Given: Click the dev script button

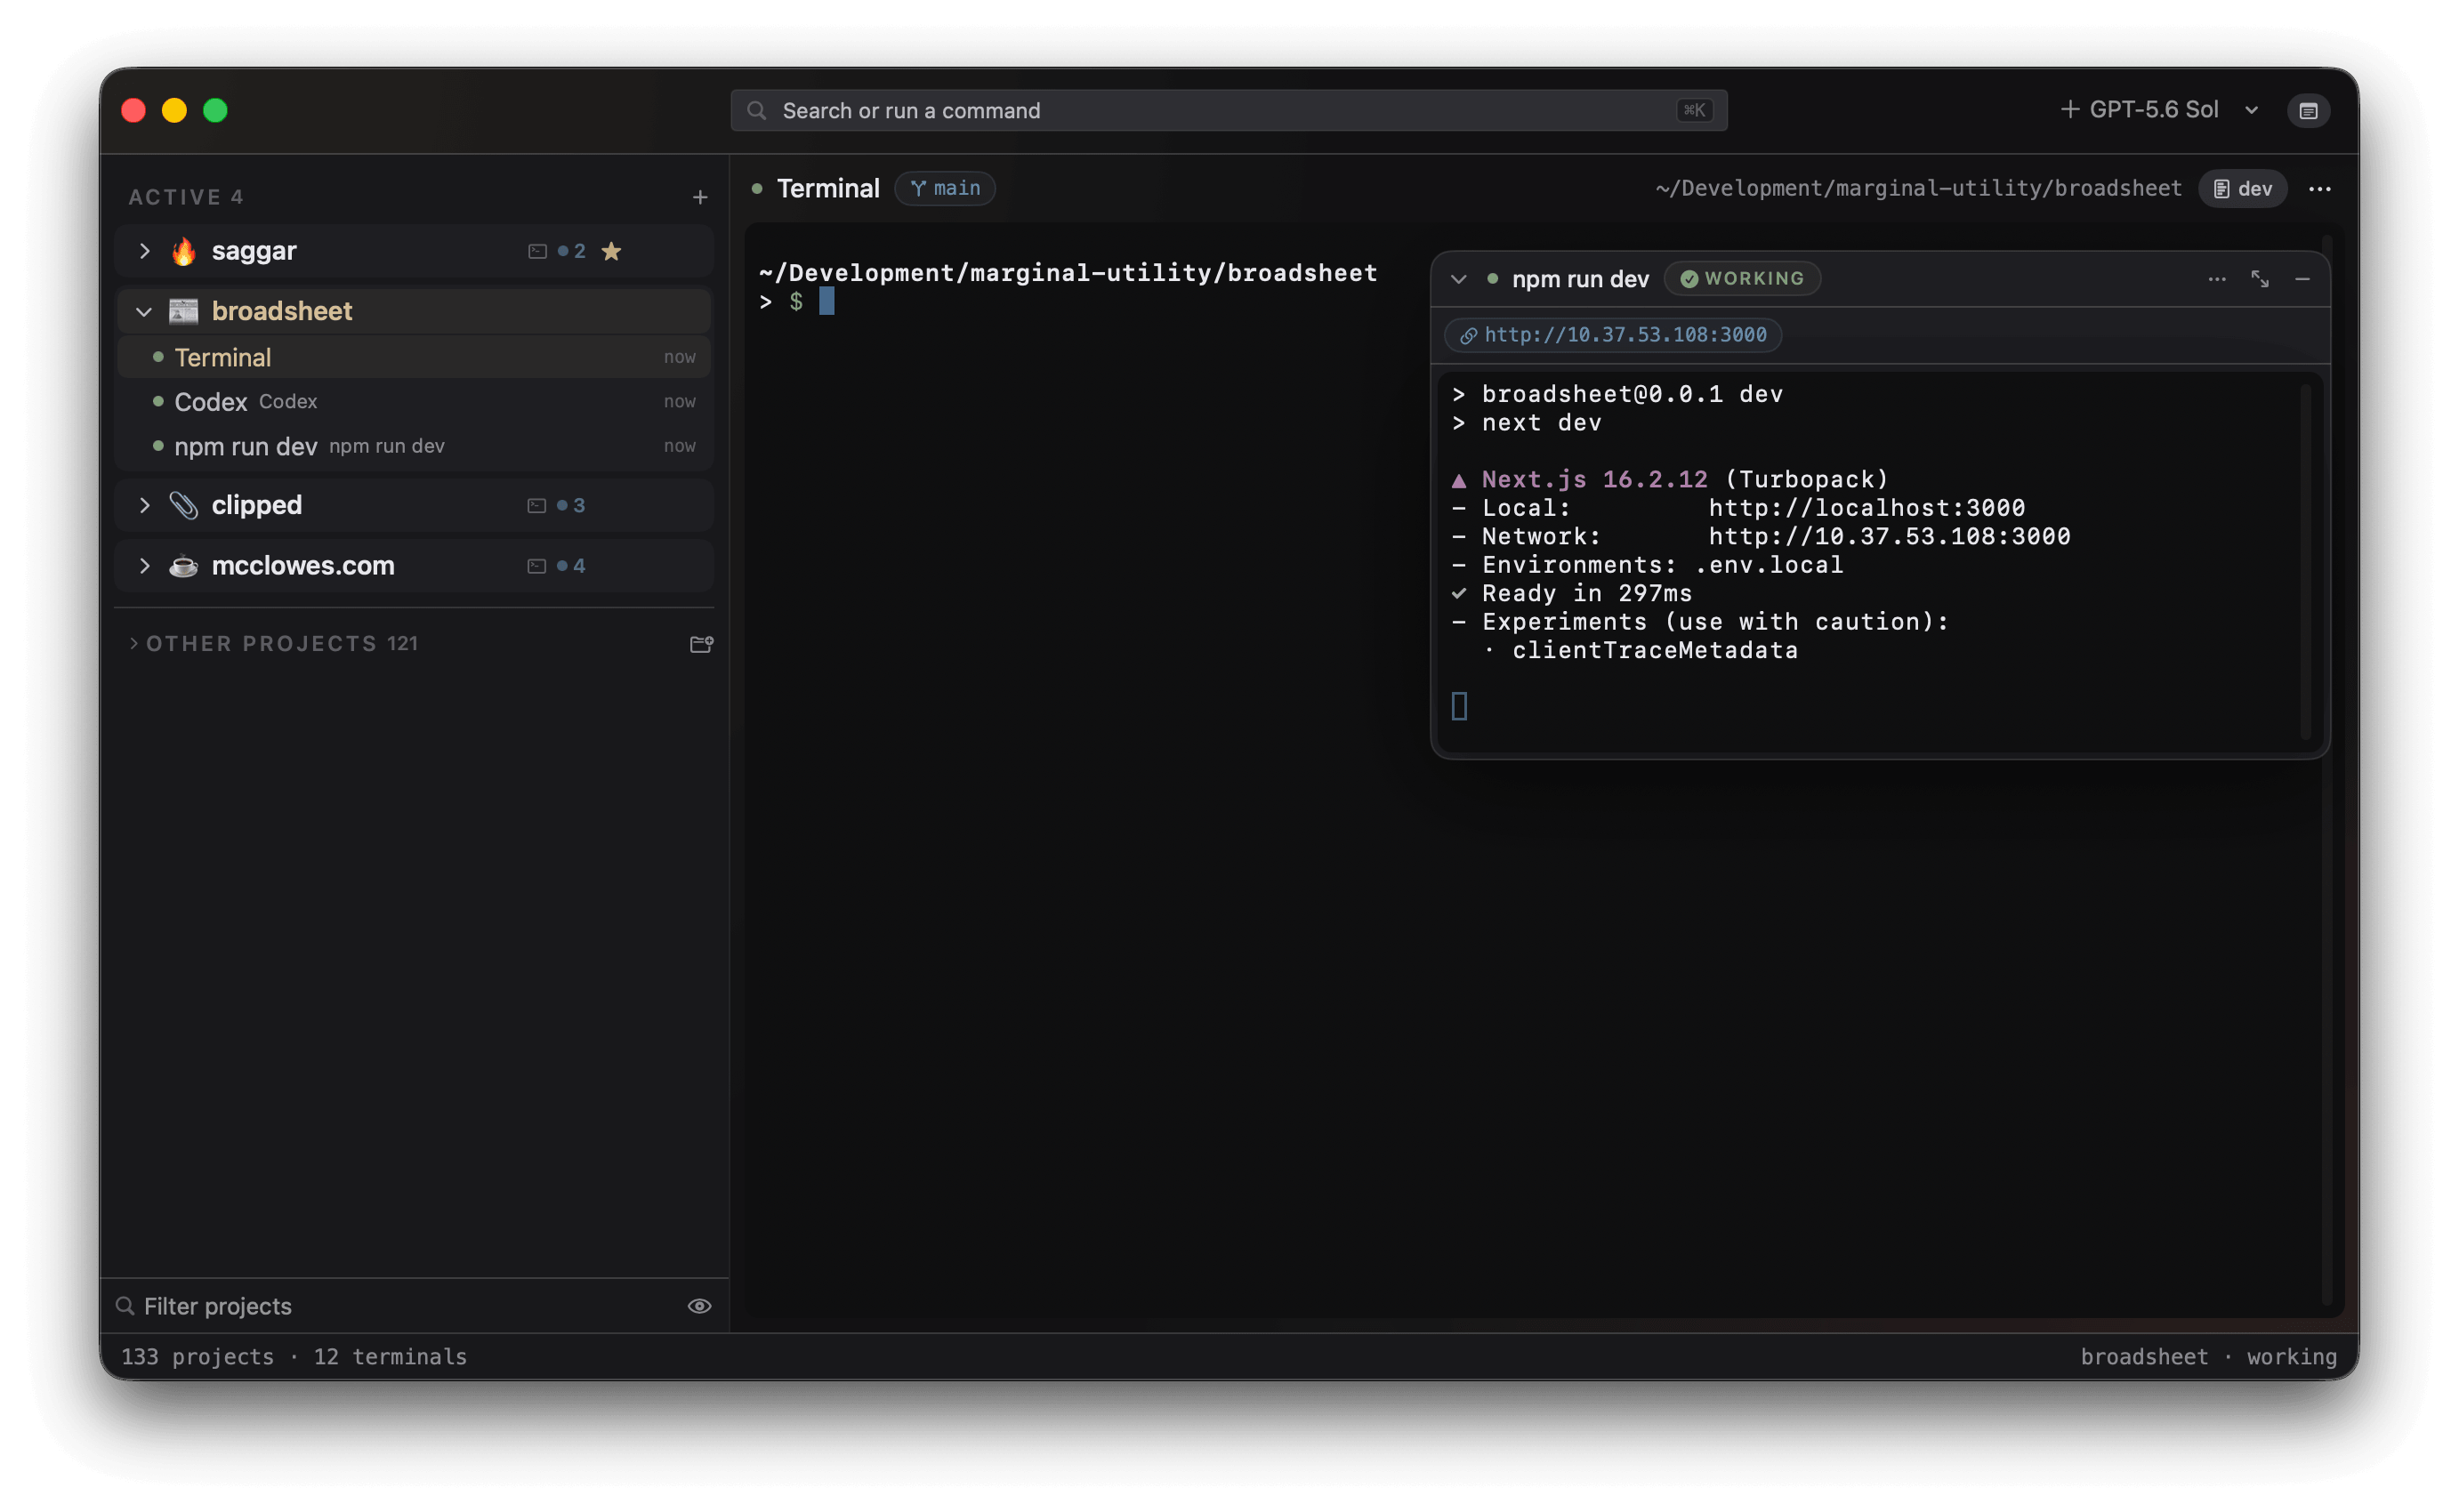Looking at the screenshot, I should click(x=2241, y=188).
